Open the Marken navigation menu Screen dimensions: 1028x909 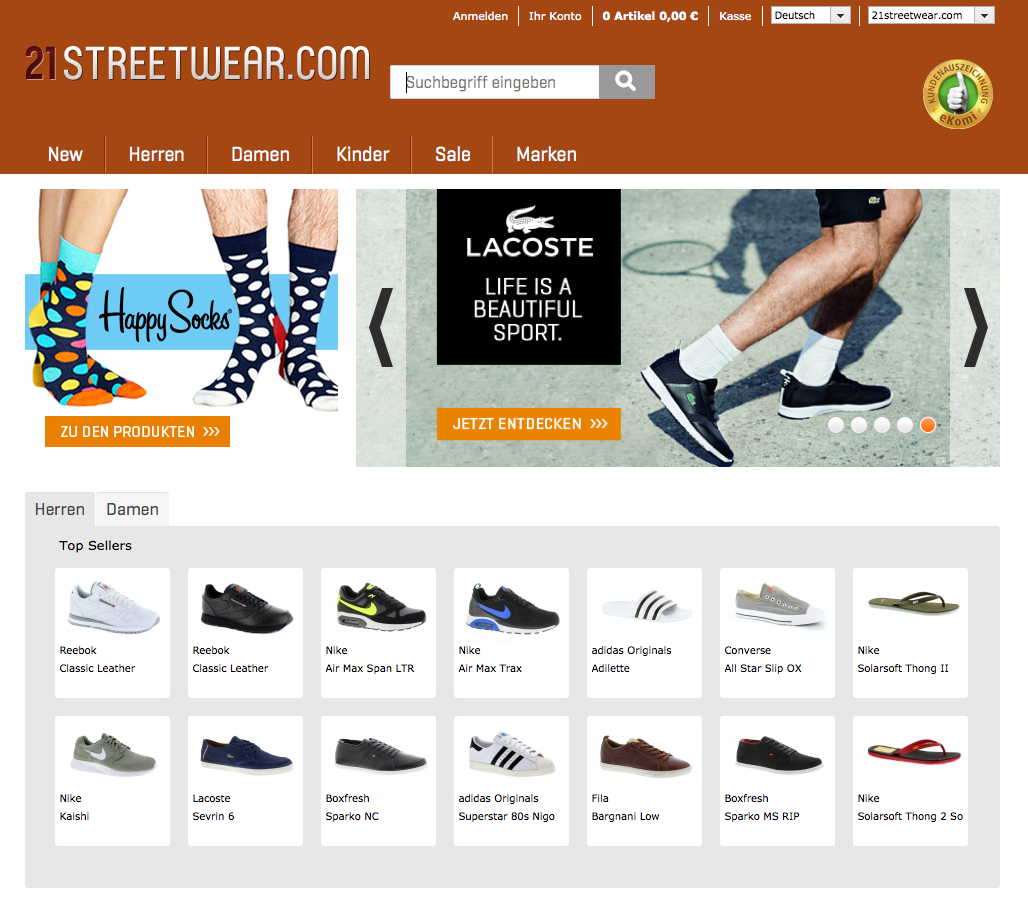click(546, 155)
